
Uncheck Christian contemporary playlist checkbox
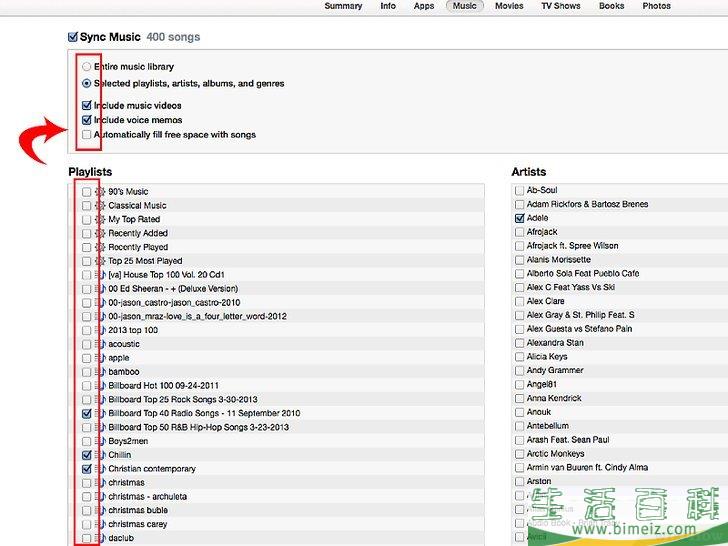pos(86,469)
